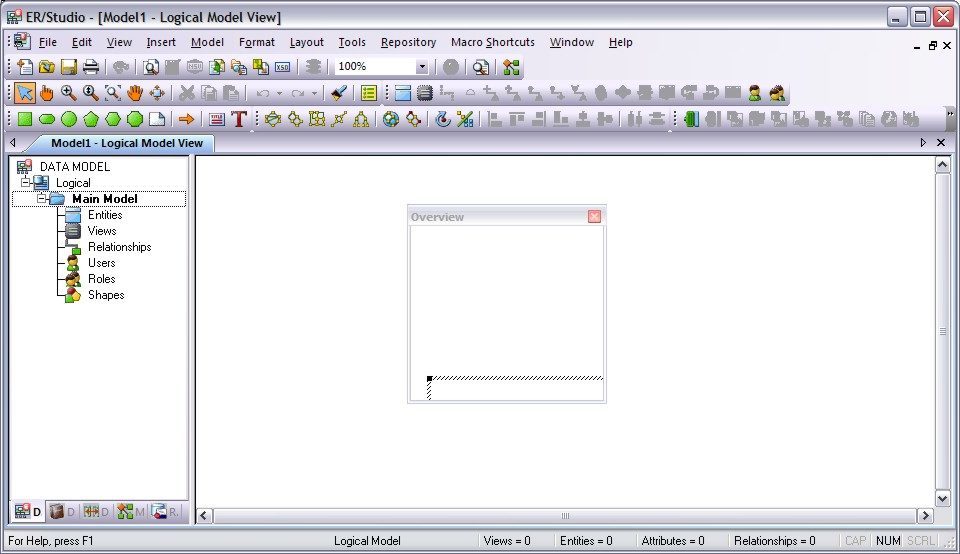Collapse the Main Model tree node

(x=42, y=199)
